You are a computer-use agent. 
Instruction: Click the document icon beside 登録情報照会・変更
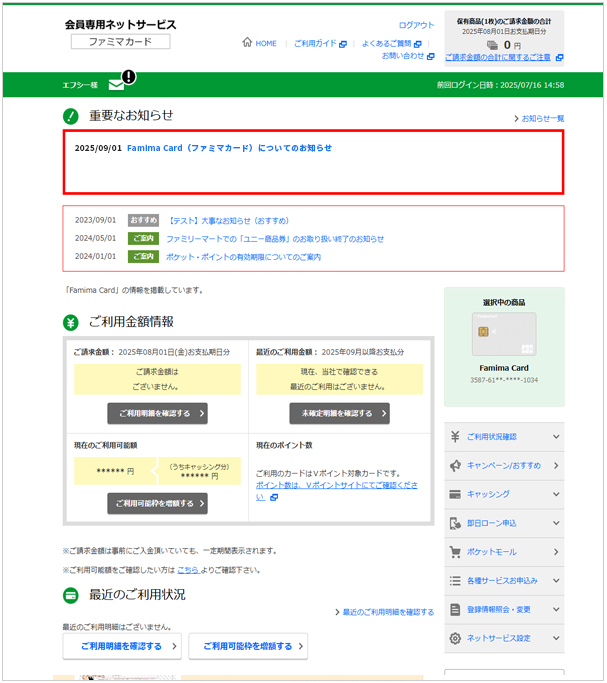(455, 609)
